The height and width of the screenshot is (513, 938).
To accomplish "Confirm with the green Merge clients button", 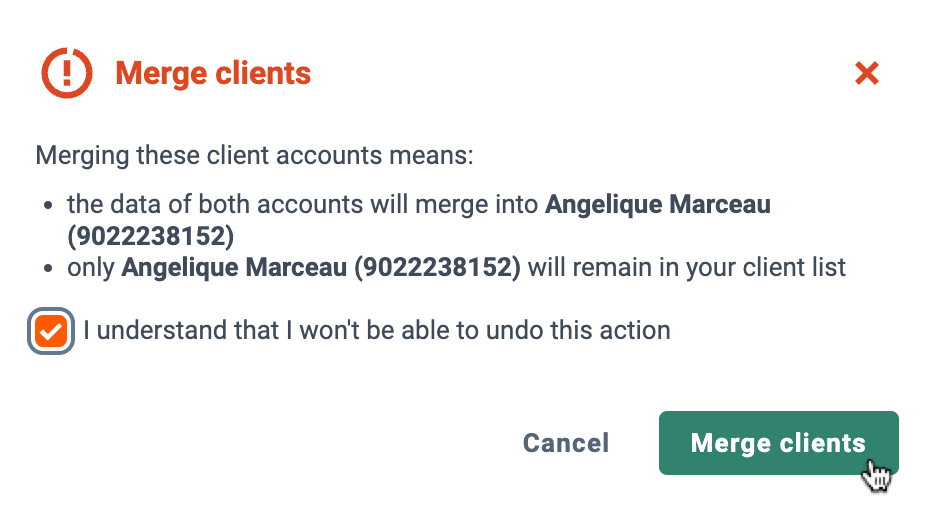I will pyautogui.click(x=778, y=443).
